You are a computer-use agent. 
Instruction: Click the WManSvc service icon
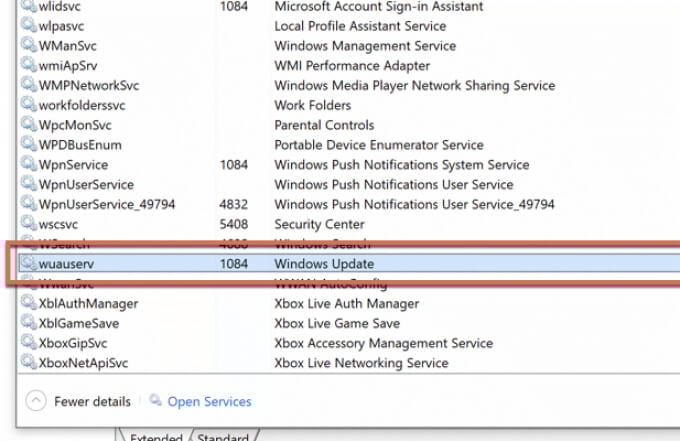pos(28,46)
